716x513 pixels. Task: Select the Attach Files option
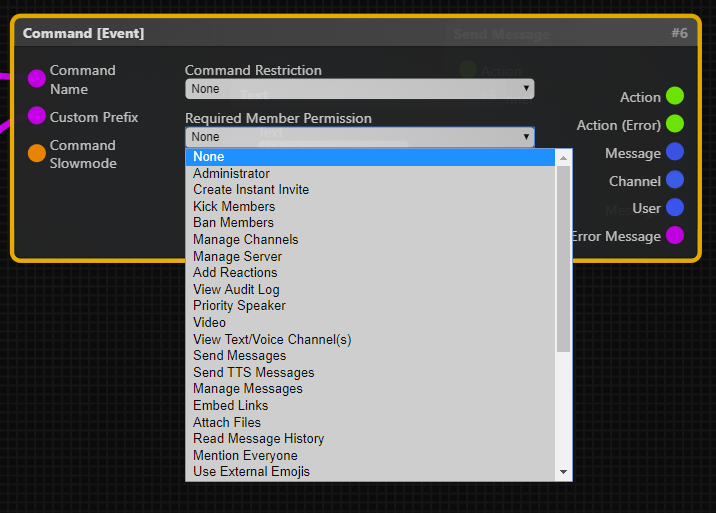370,422
